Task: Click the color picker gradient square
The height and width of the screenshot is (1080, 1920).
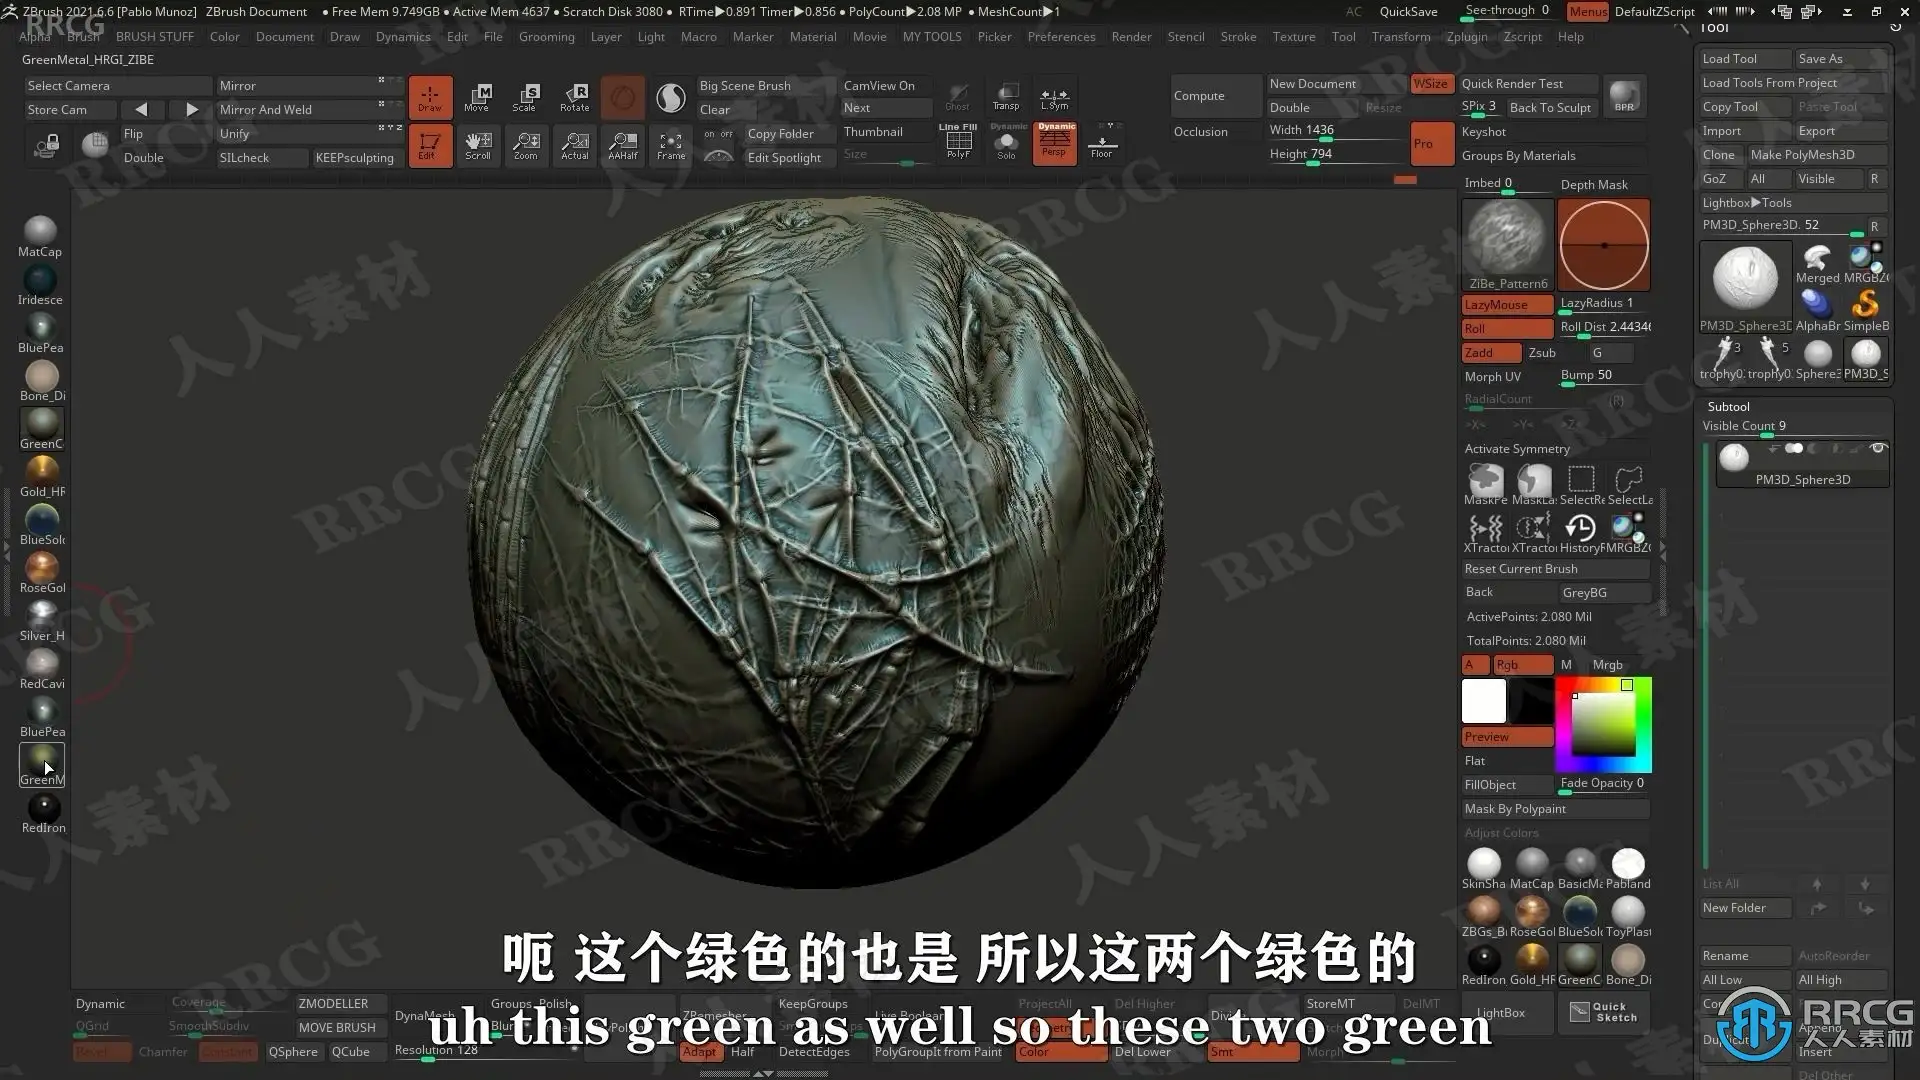Action: [1603, 723]
